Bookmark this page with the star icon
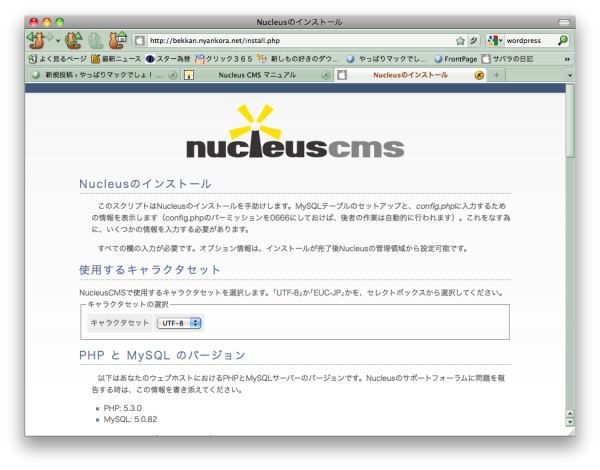600x470 pixels. (x=460, y=41)
